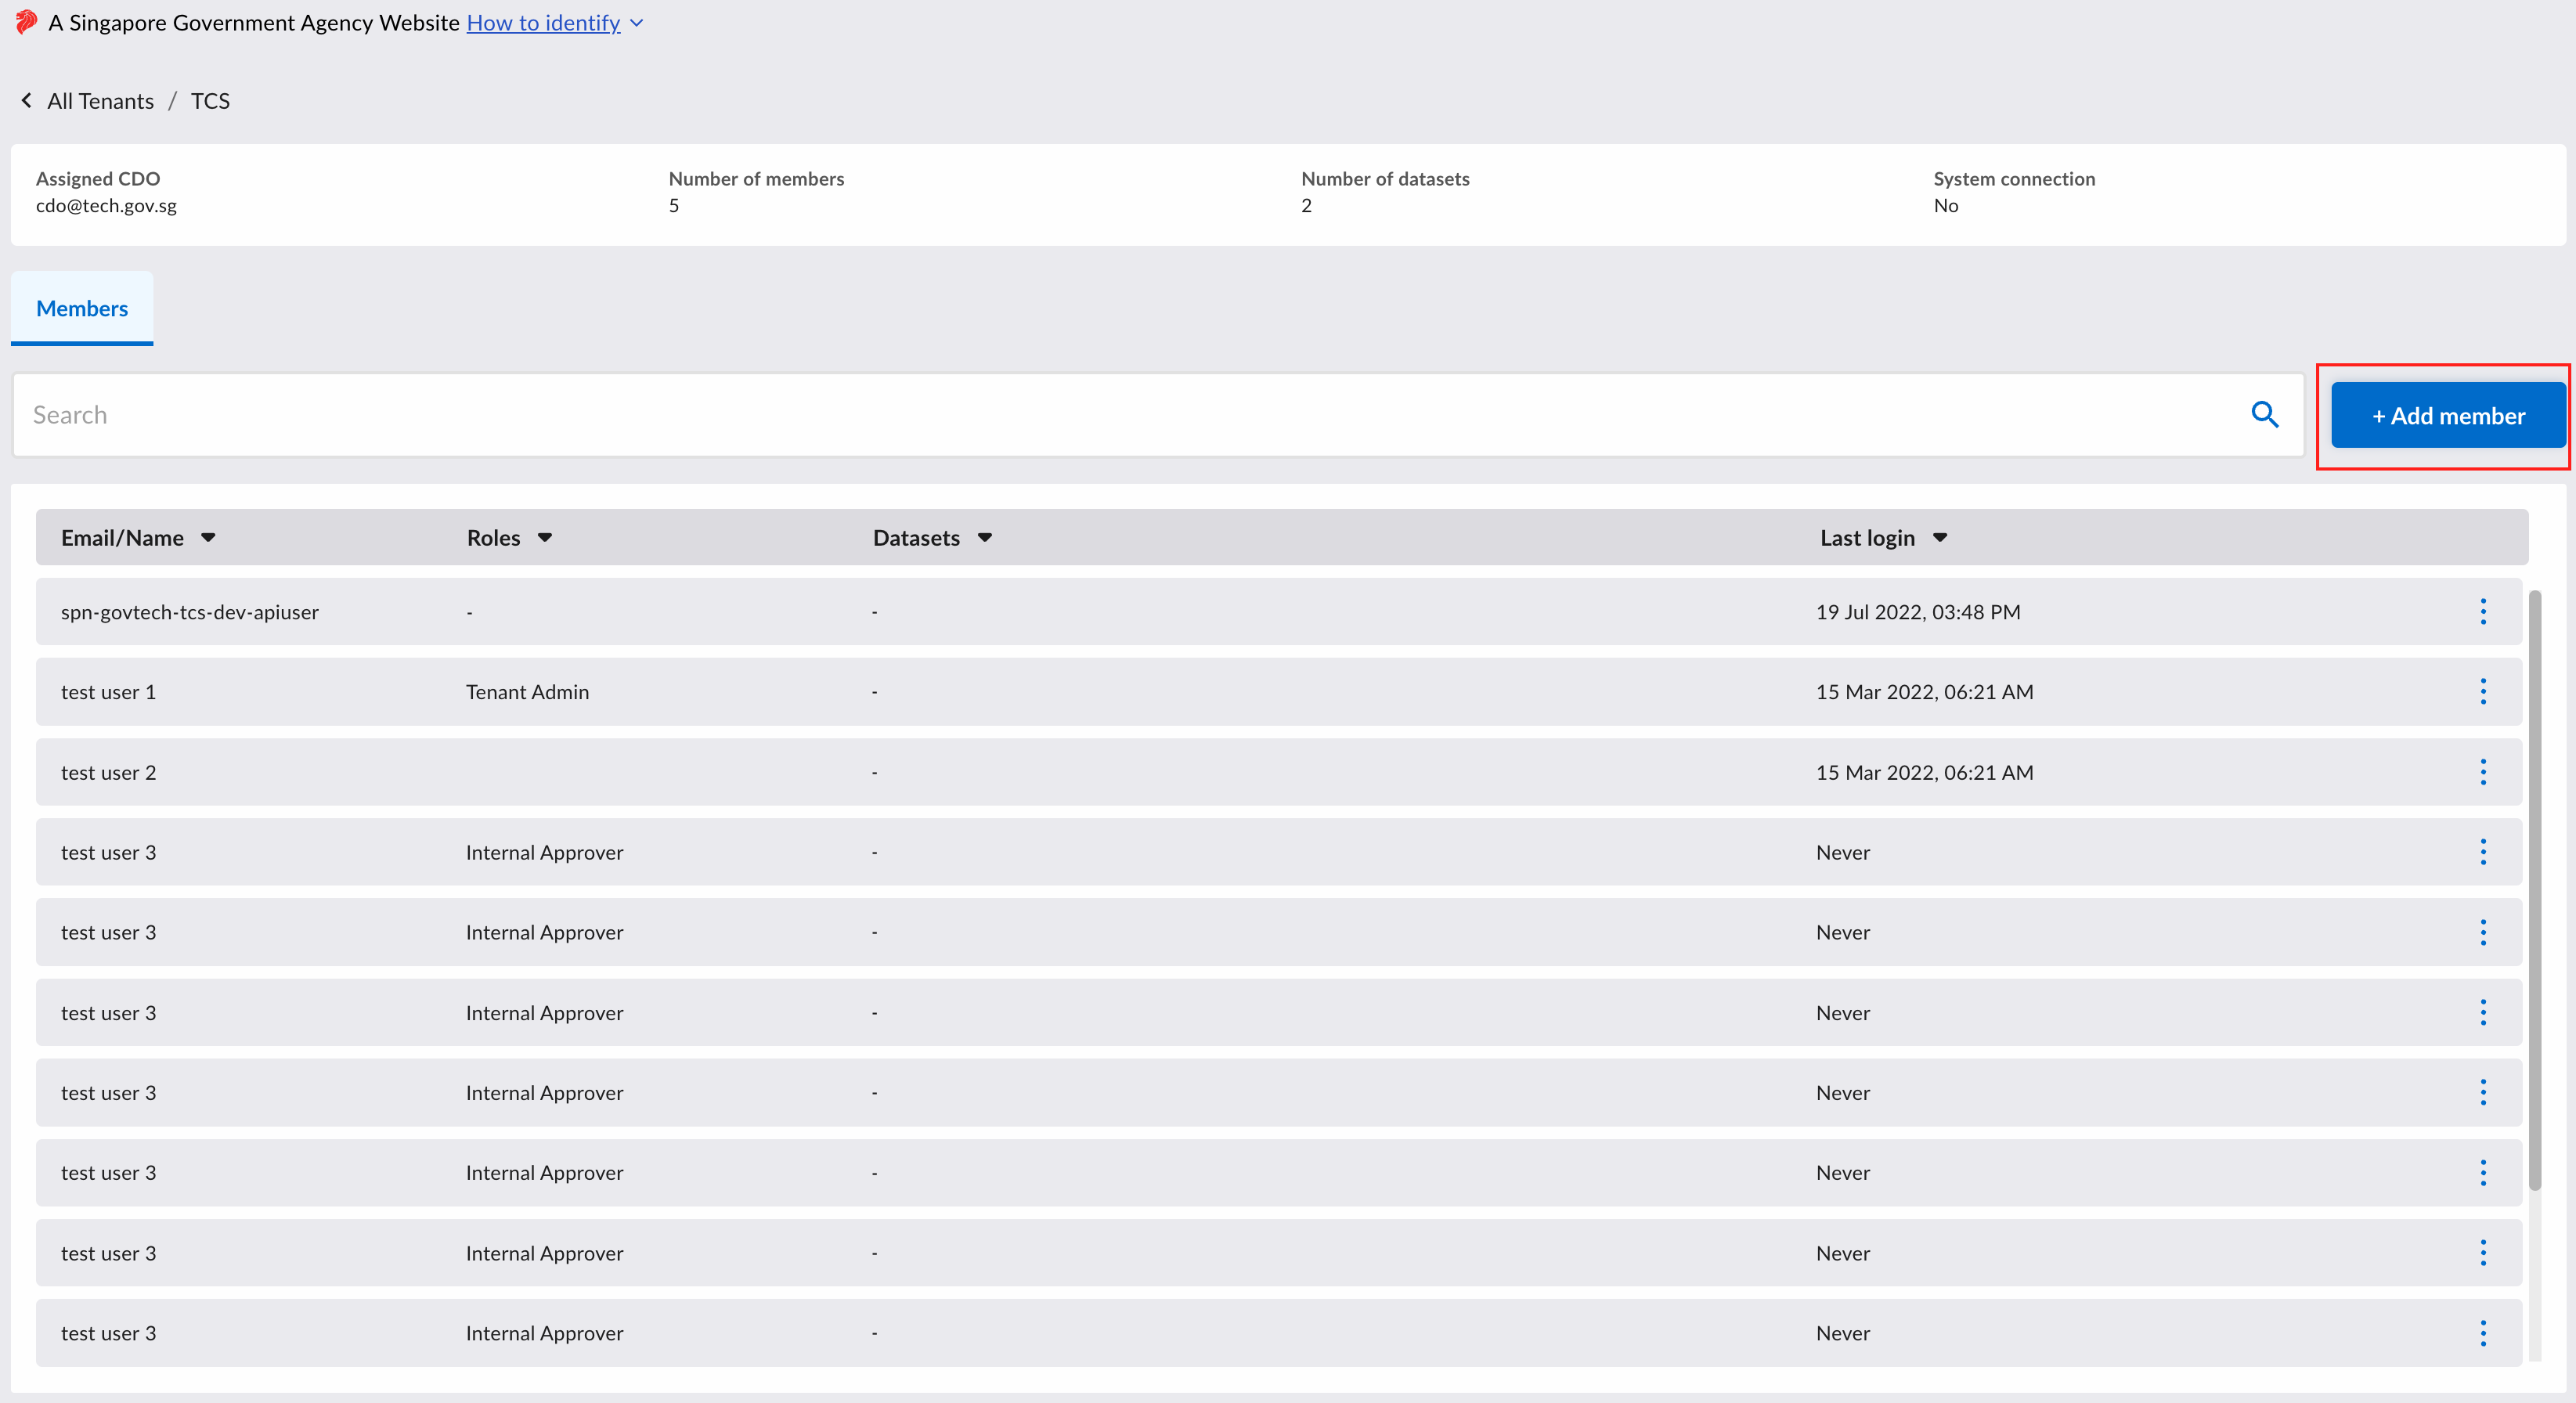Screen dimensions: 2576x1403
Task: Sort by the Datasets column arrow
Action: tap(985, 538)
